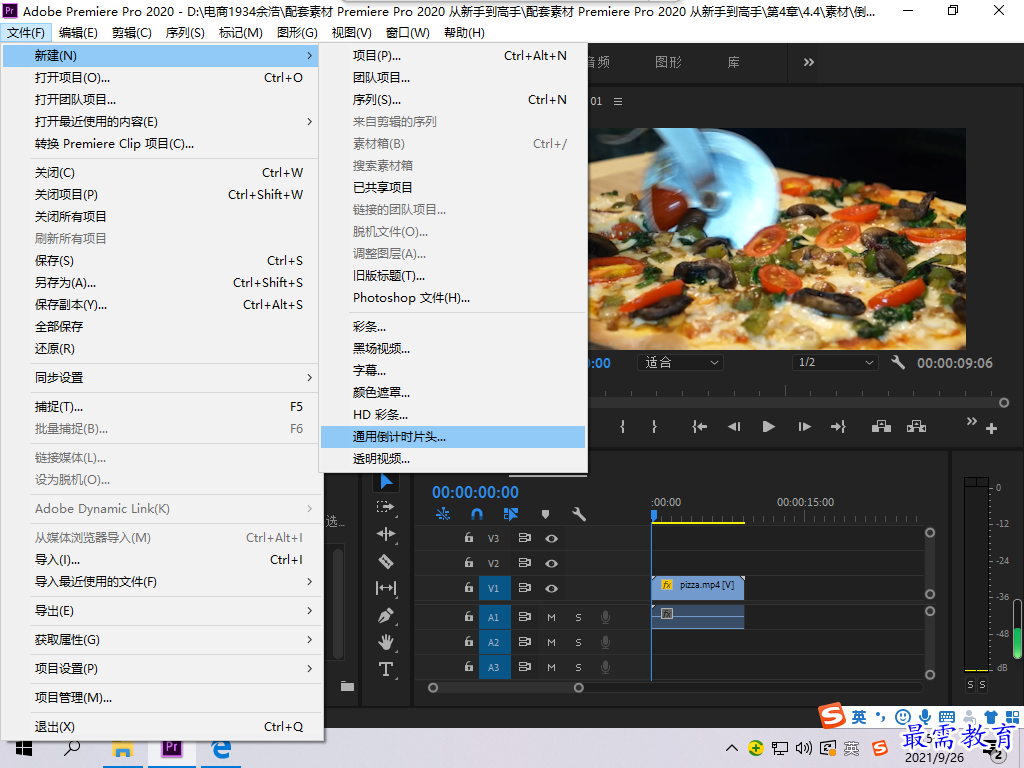Switch to 库 workspace tab
Screen dimensions: 1024x768
click(733, 62)
